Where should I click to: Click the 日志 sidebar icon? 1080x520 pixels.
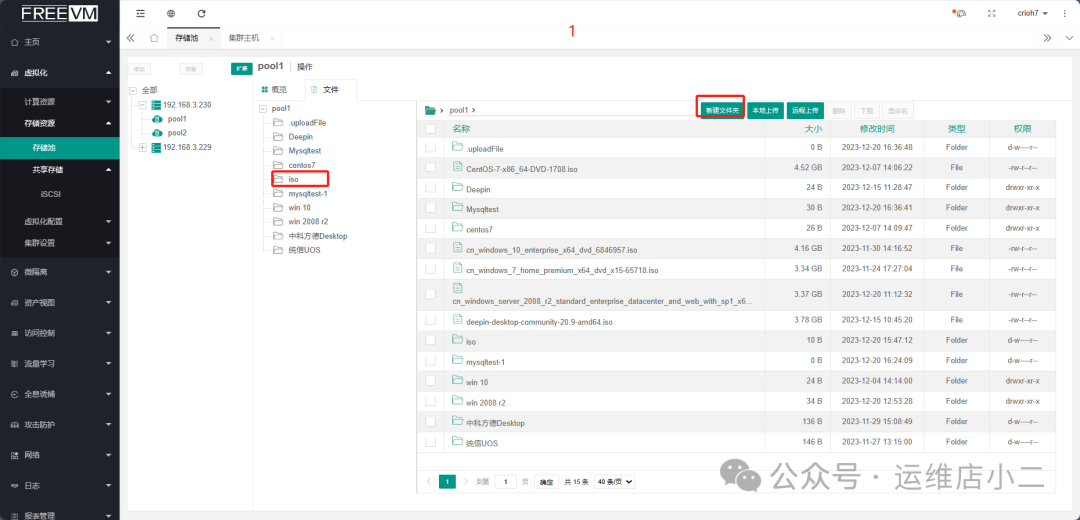[15, 486]
